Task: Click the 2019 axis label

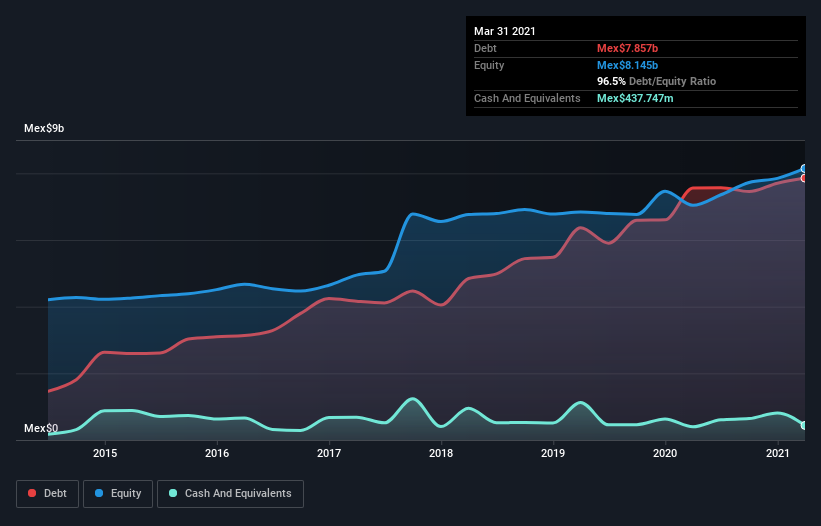Action: [x=553, y=453]
